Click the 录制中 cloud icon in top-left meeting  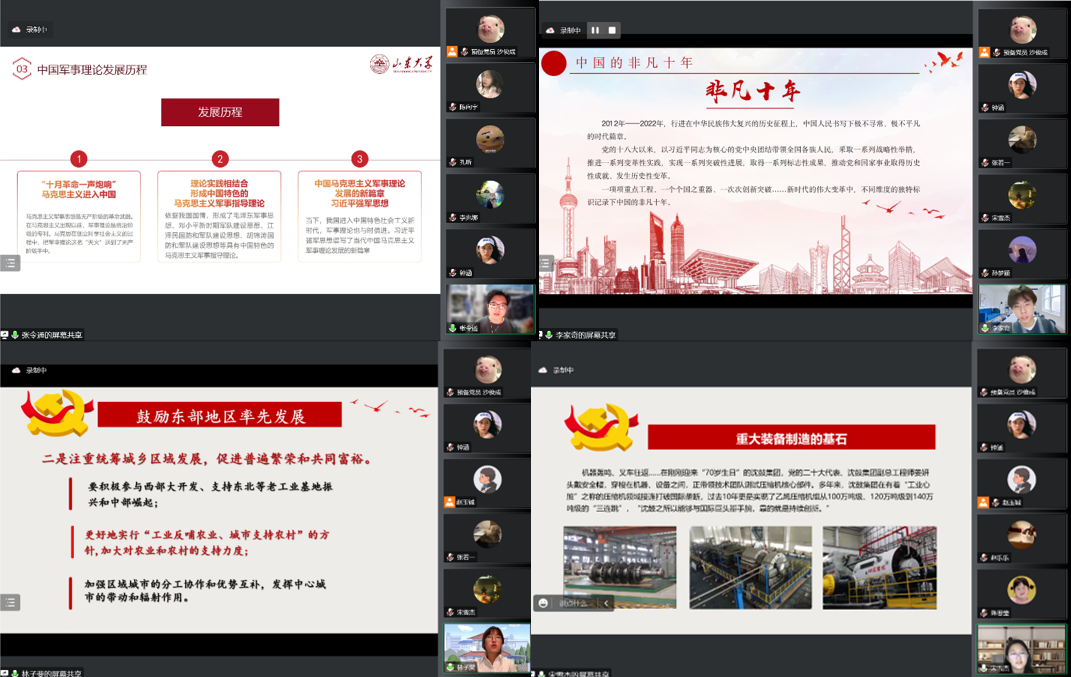tap(16, 30)
